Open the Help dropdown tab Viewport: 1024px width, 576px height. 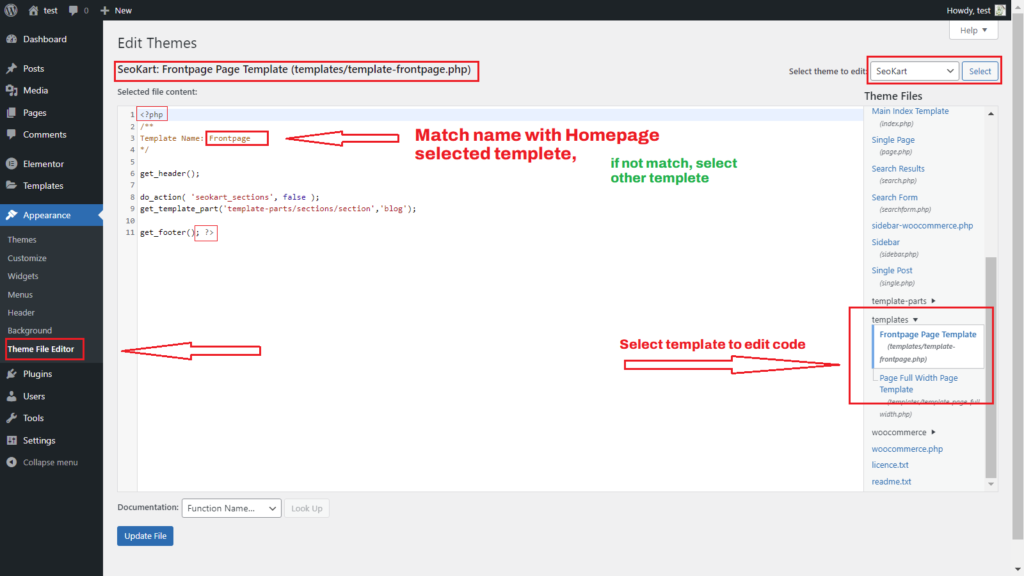[x=973, y=30]
